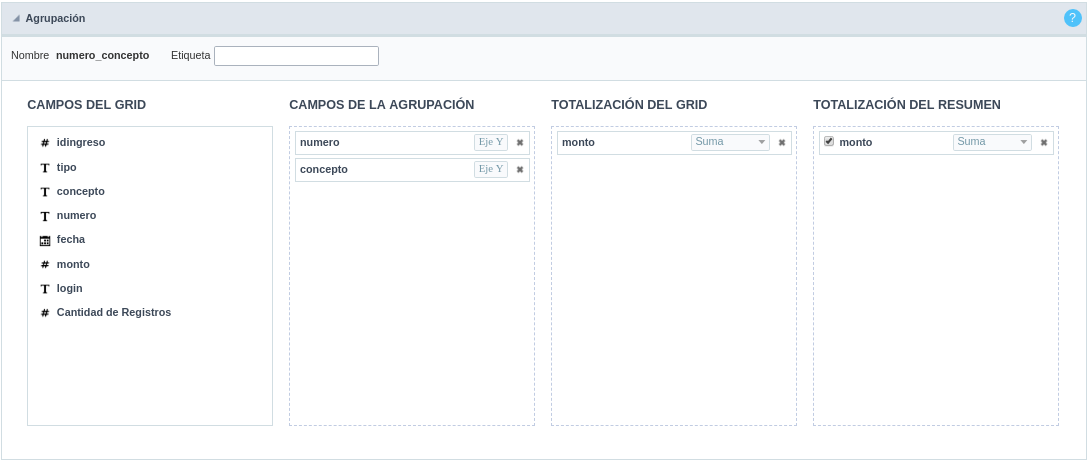Open the blue help icon
Viewport: 1087px width, 463px height.
point(1072,18)
